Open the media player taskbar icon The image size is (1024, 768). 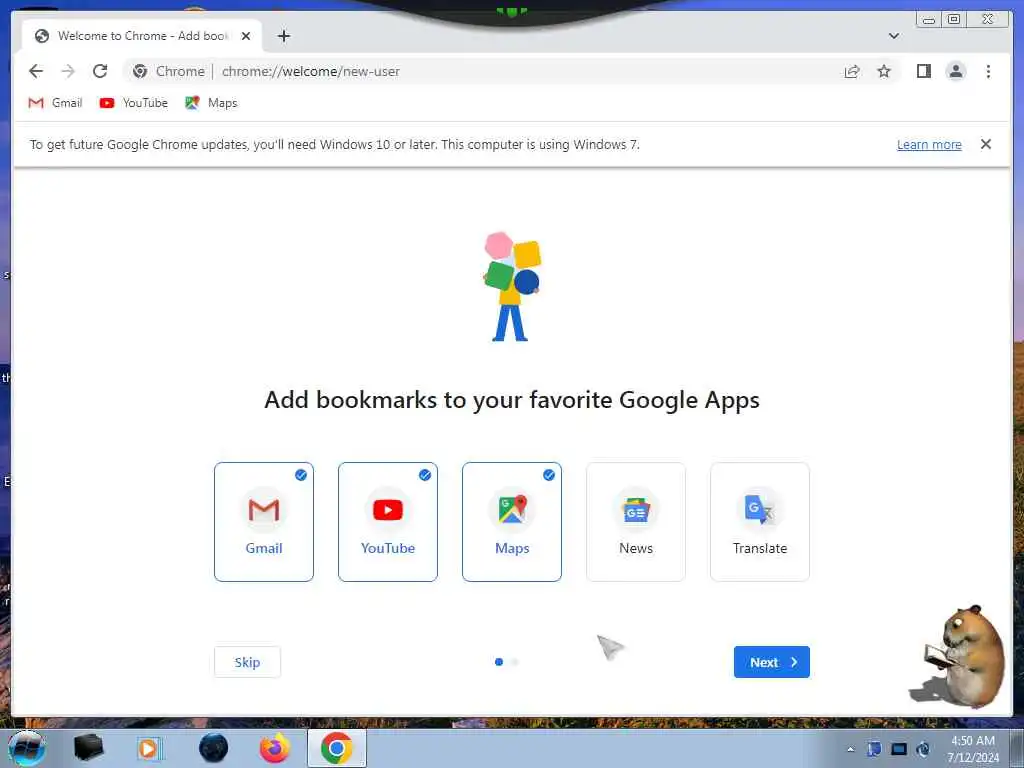[149, 748]
